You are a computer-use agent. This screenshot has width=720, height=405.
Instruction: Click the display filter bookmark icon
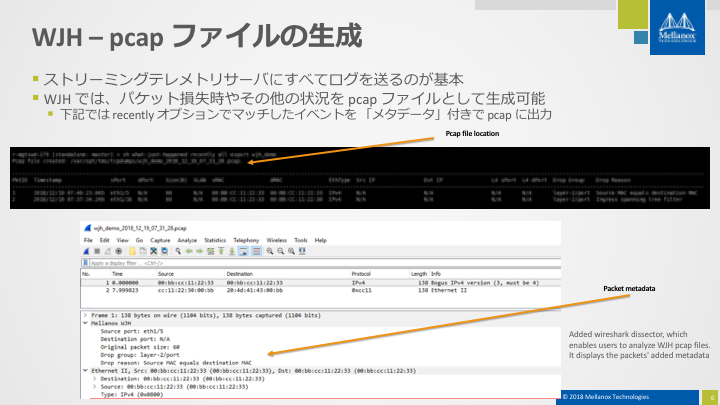click(x=85, y=263)
